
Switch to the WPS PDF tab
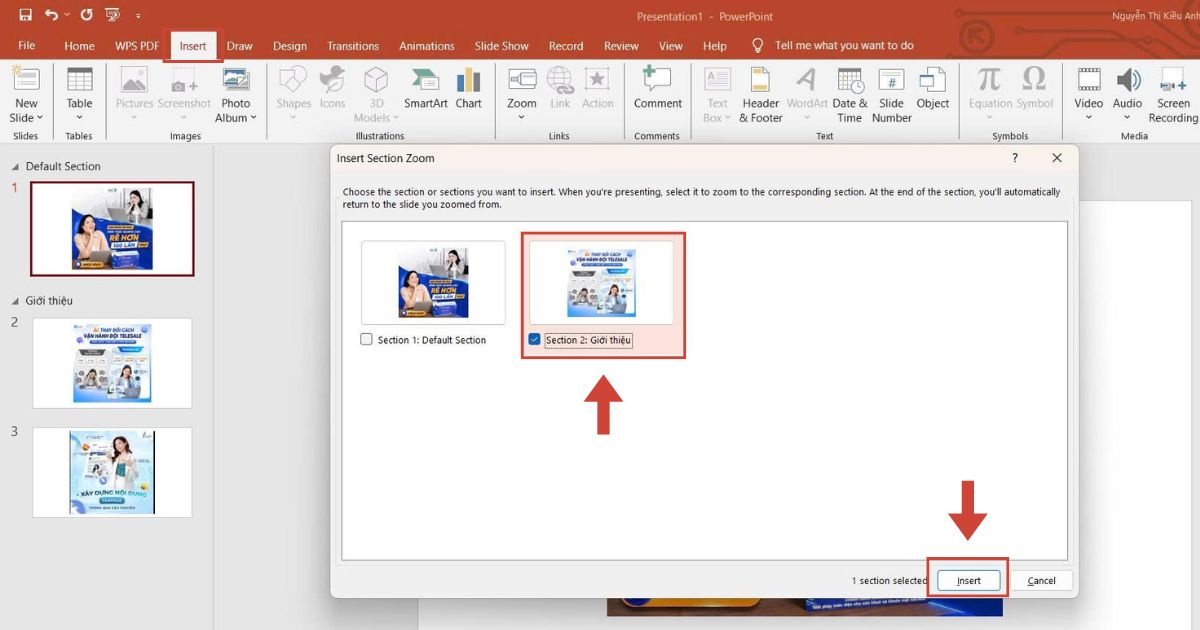[137, 46]
